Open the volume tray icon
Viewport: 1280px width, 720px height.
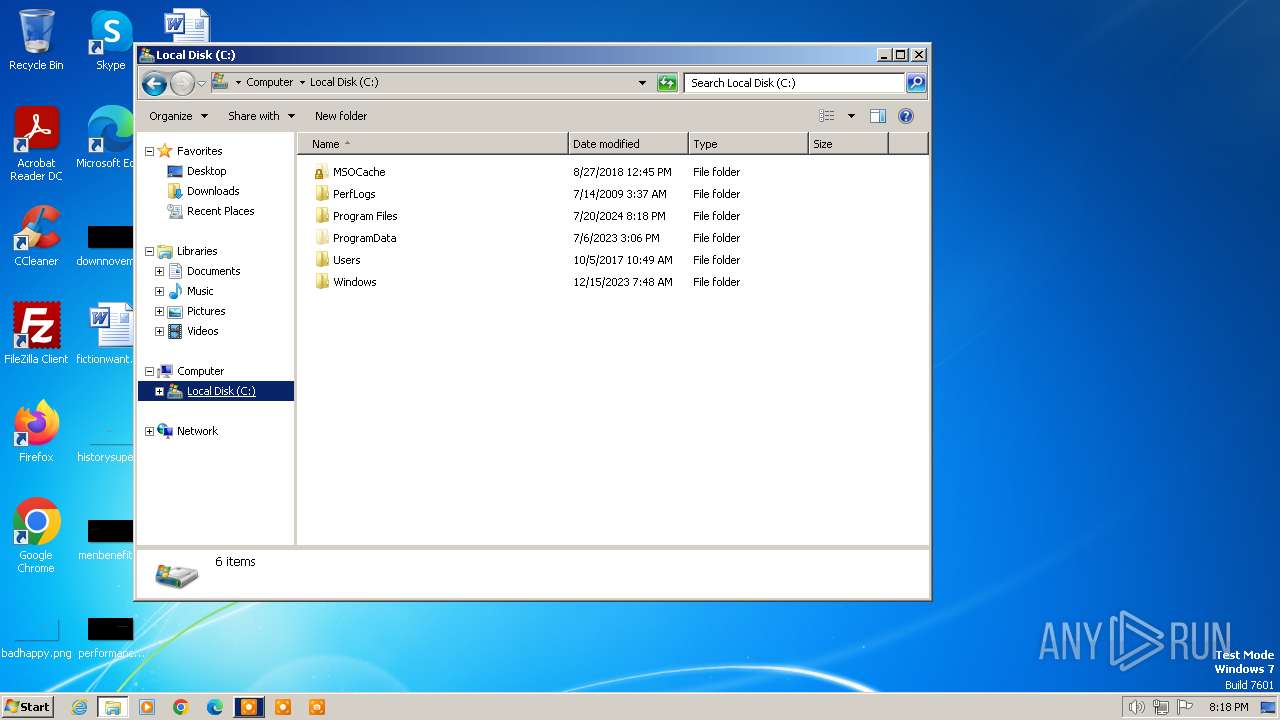pyautogui.click(x=1136, y=707)
